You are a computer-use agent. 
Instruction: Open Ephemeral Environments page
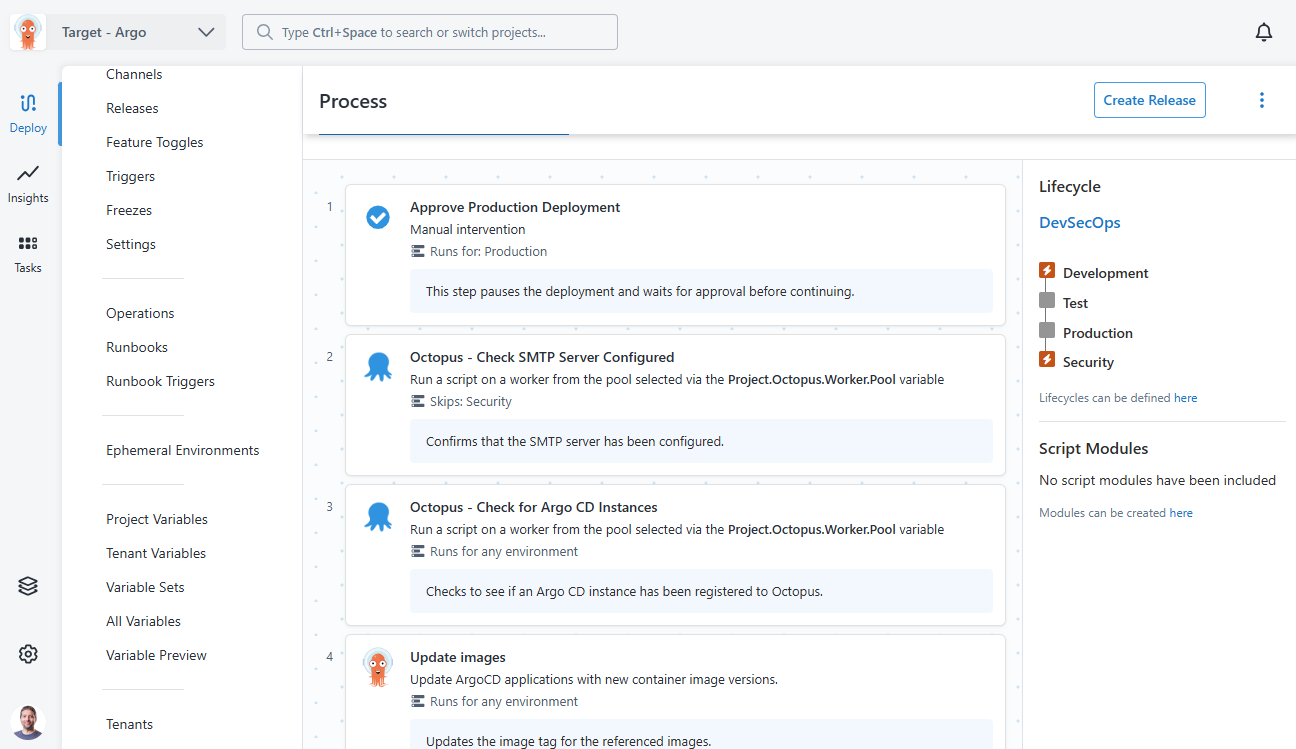click(x=183, y=450)
